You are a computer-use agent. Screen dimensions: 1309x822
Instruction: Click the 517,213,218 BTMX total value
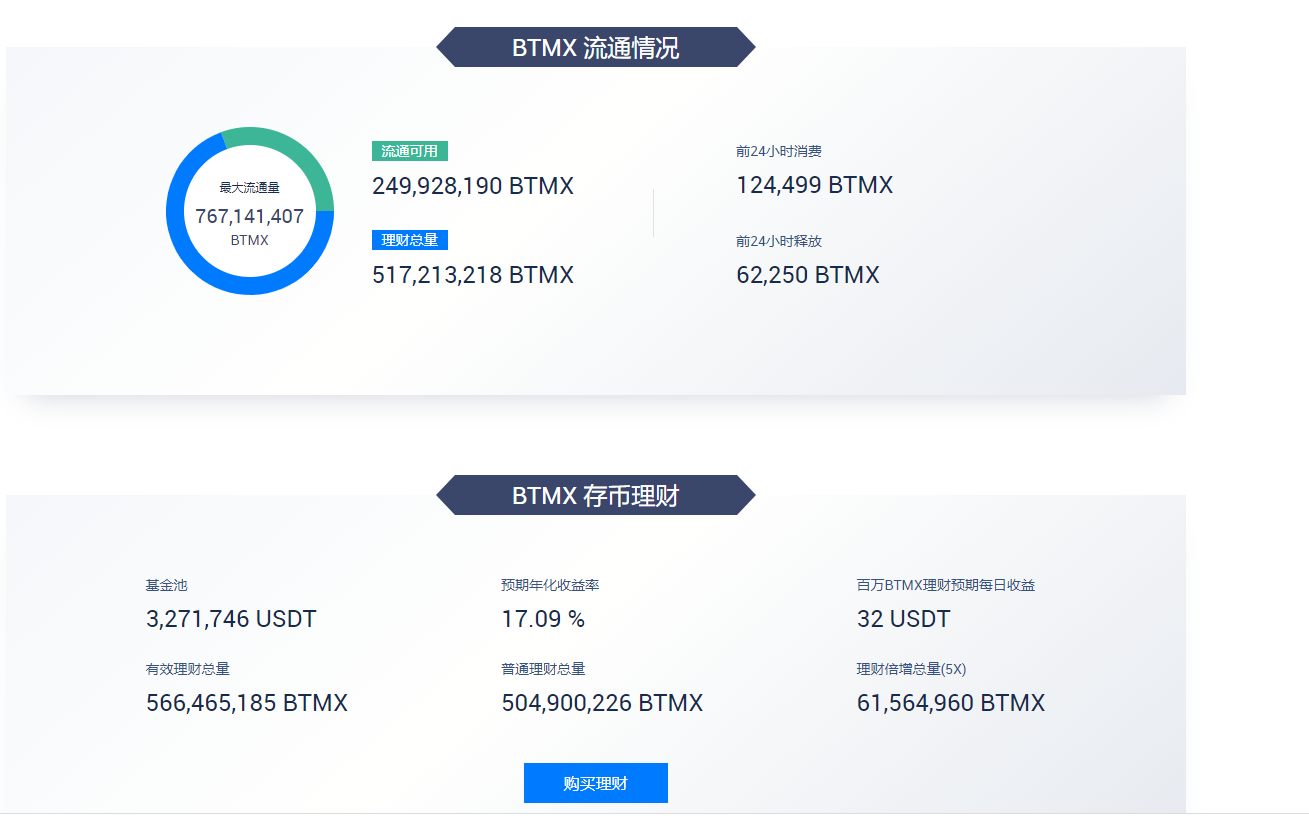tap(472, 275)
